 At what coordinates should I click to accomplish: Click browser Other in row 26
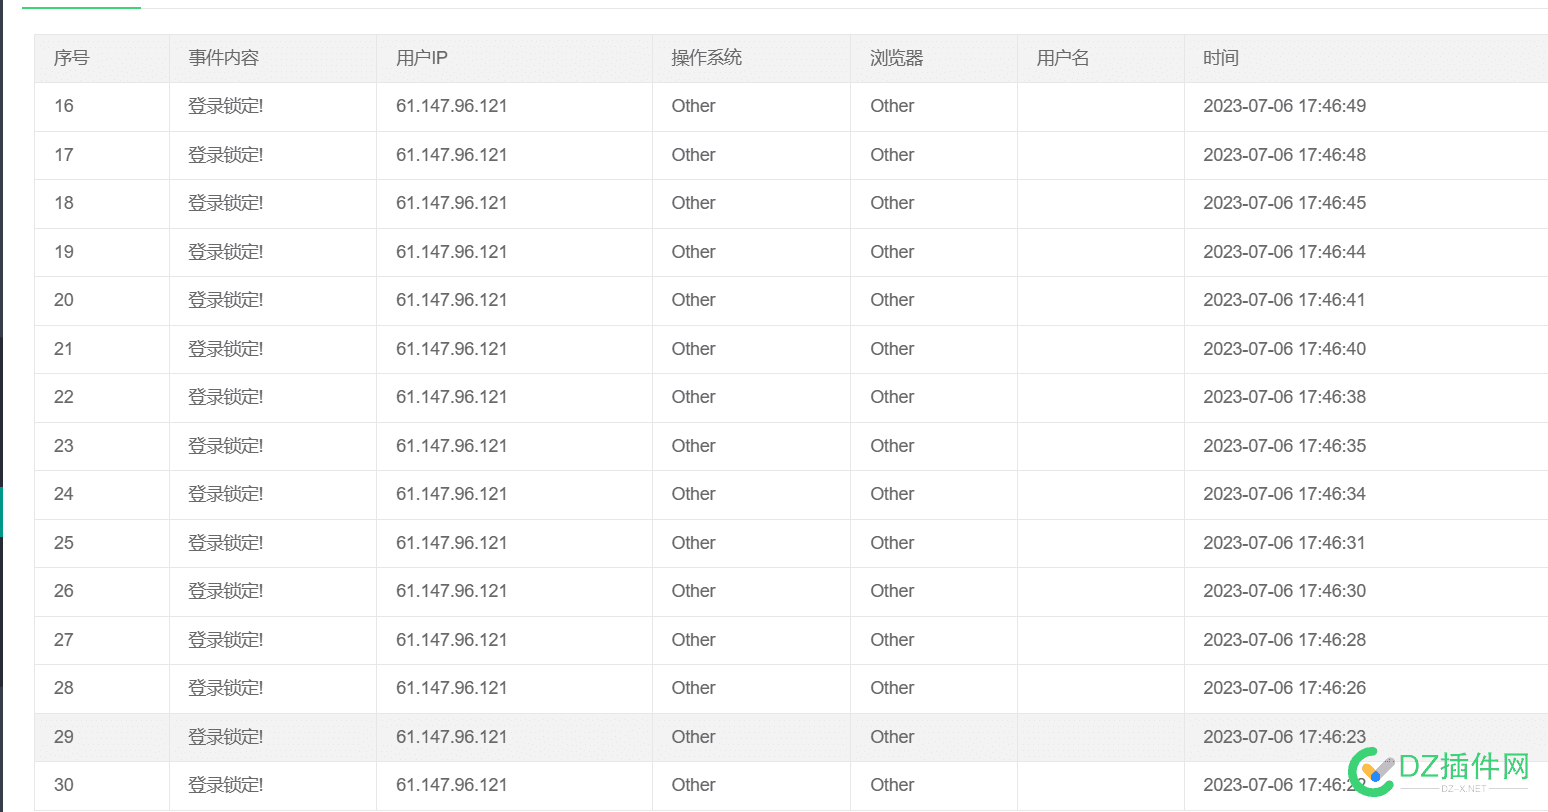coord(892,591)
